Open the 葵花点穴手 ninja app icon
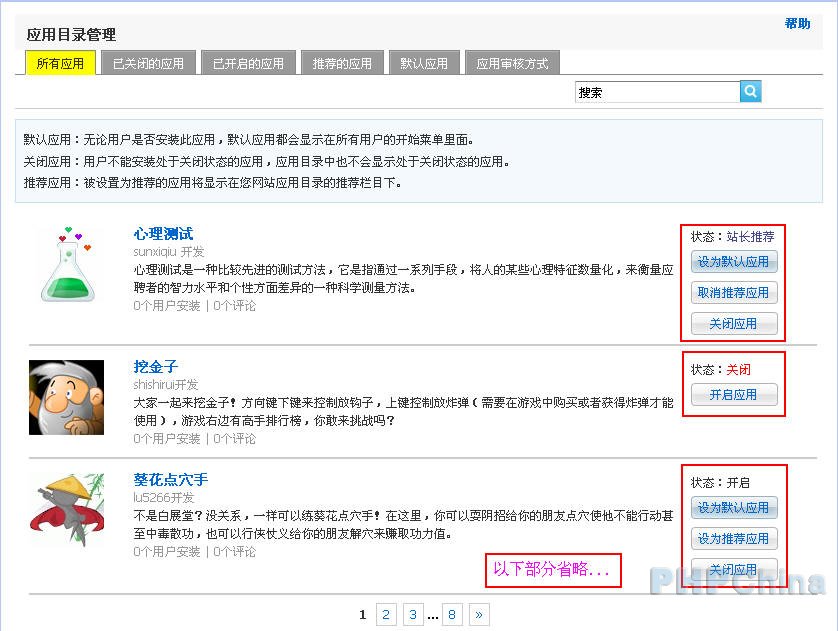This screenshot has height=631, width=838. (x=66, y=509)
